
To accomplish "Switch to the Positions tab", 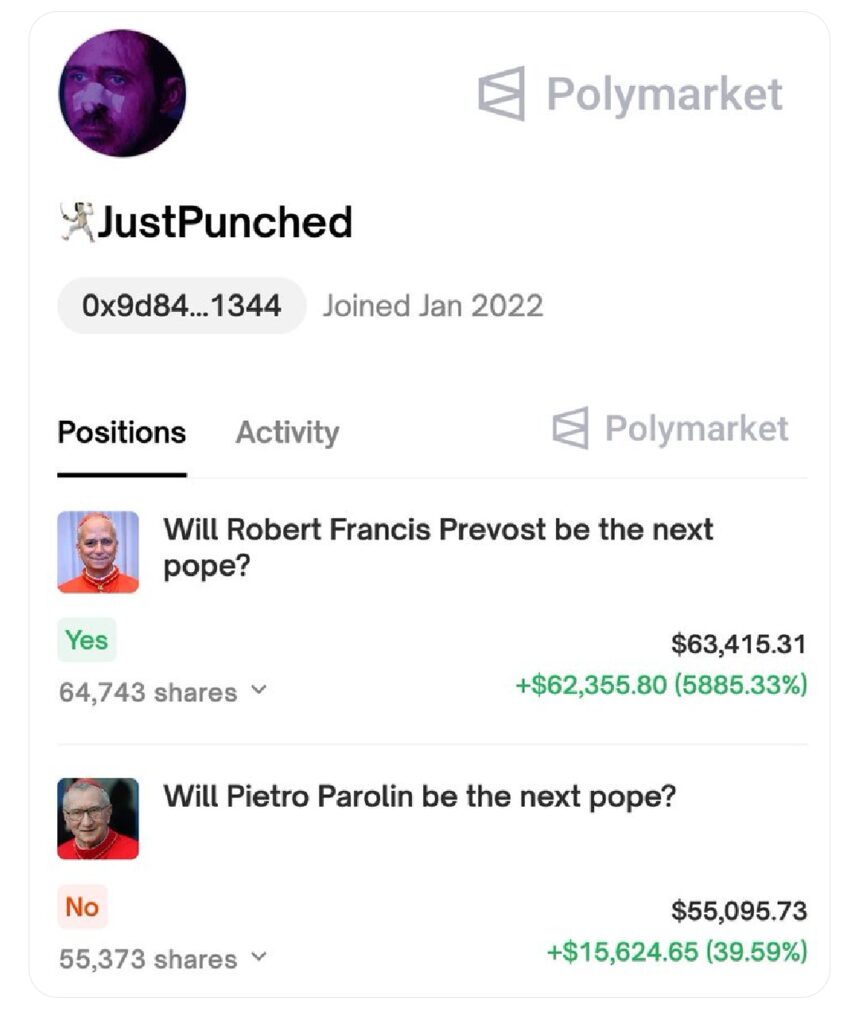I will [x=122, y=433].
